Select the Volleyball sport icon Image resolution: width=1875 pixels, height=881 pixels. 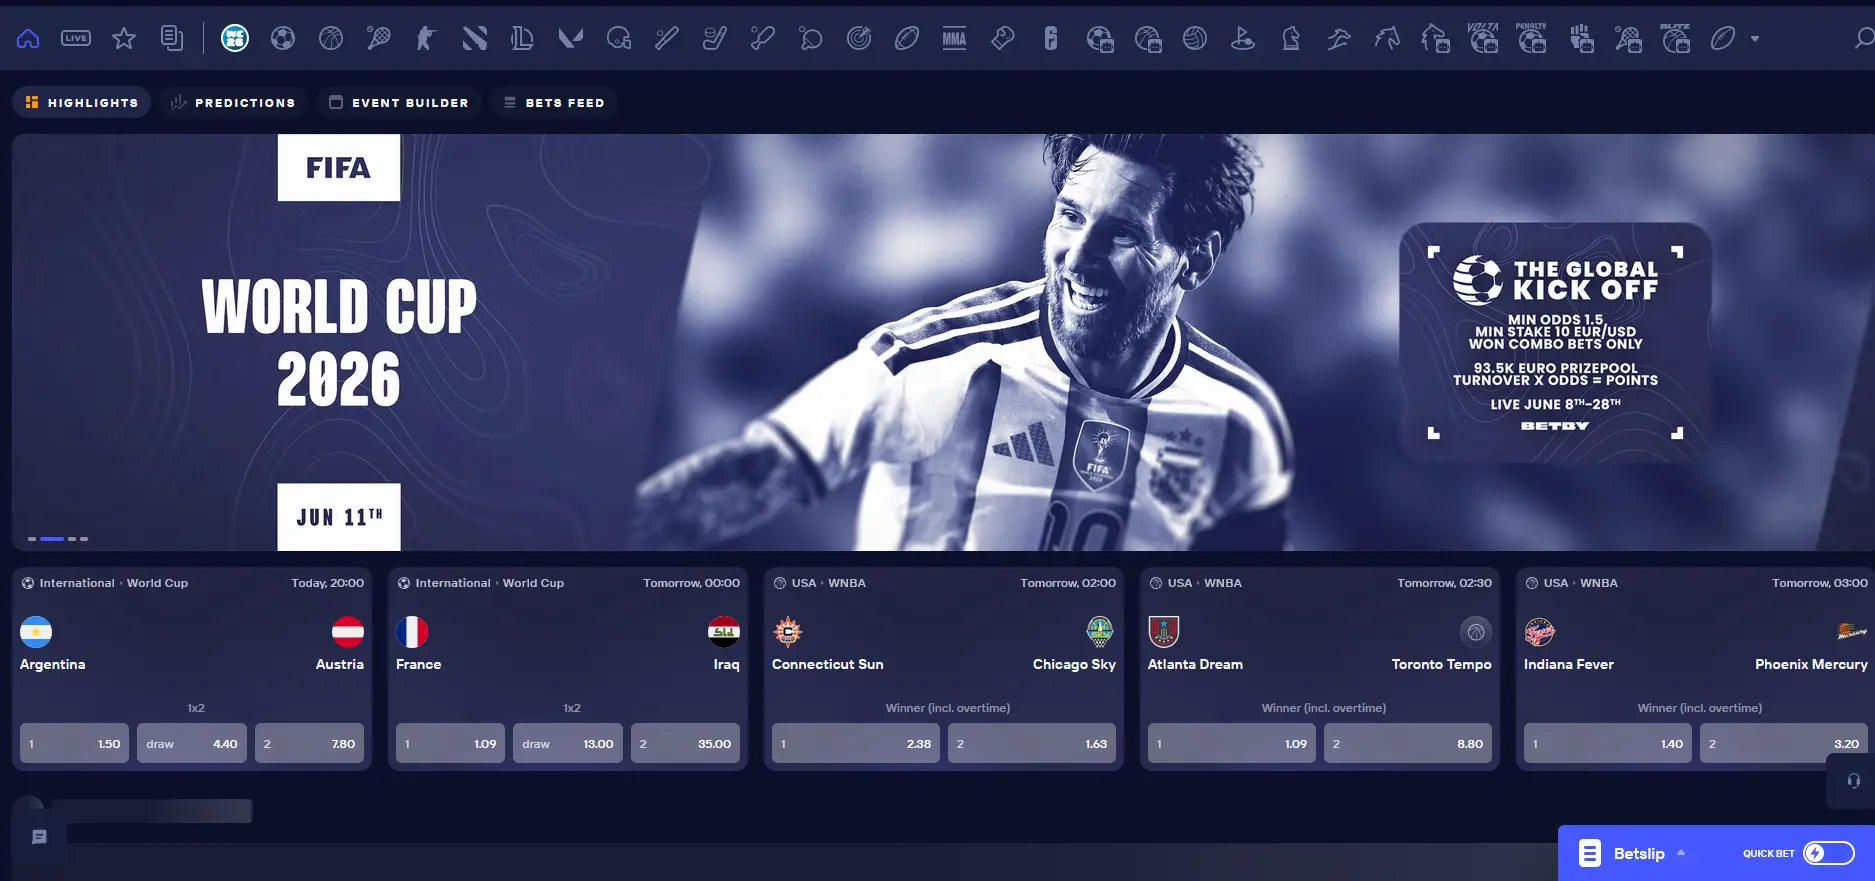1195,39
